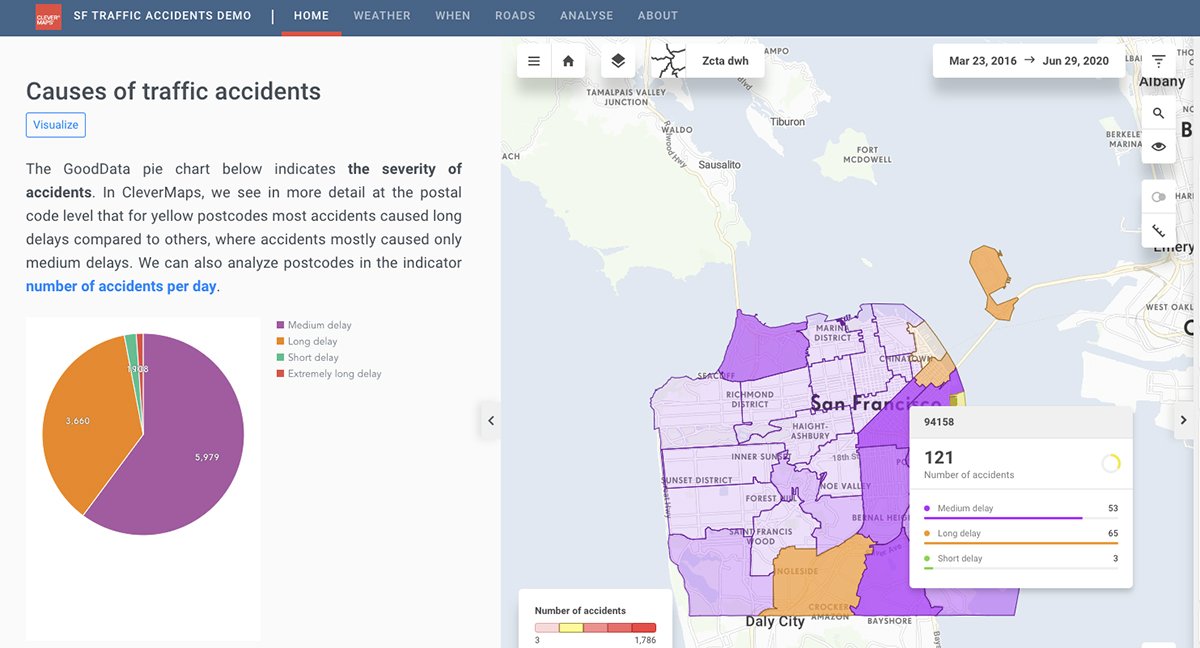
Task: Toggle the eye visibility icon on the map
Action: (x=1158, y=146)
